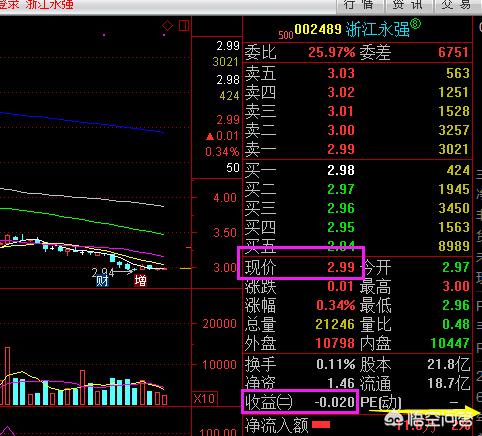
Task: Click the 4.00 price axis label
Action: pos(225,198)
